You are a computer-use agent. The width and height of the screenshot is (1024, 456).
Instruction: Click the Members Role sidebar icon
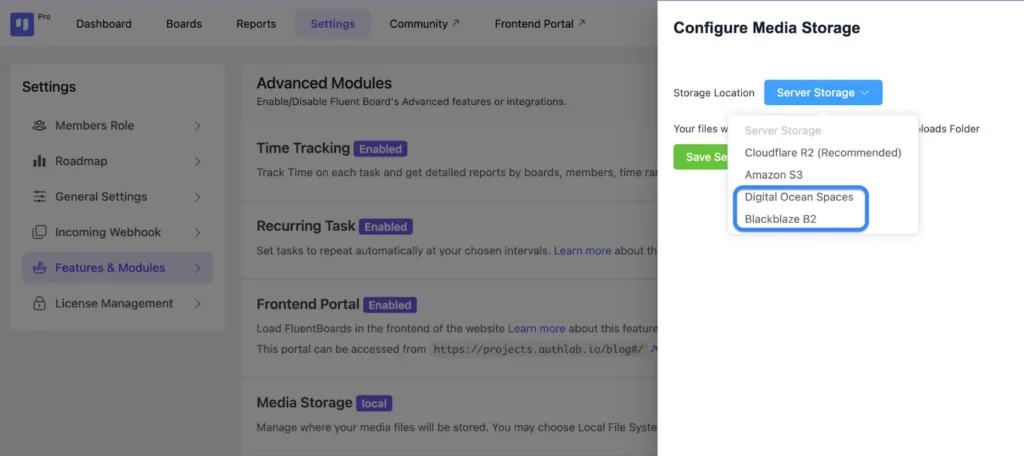39,126
